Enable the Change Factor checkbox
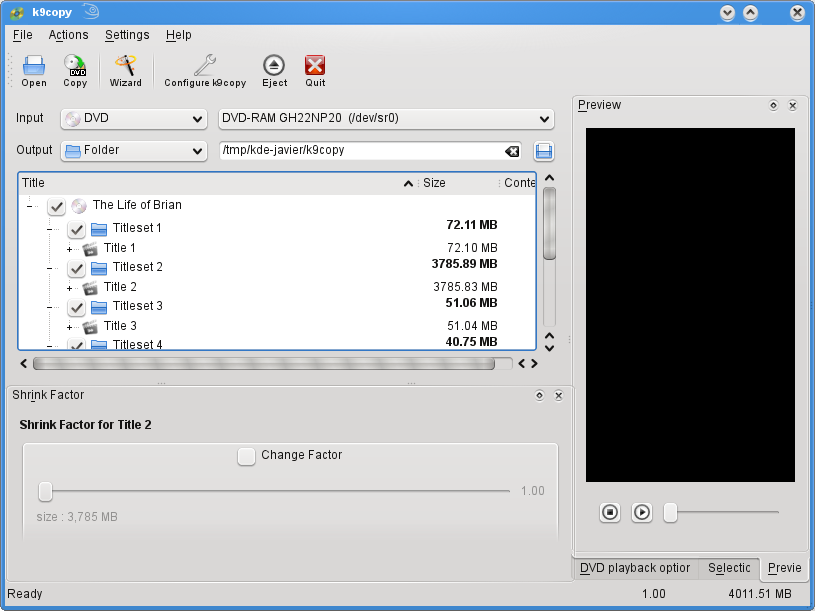 (246, 456)
